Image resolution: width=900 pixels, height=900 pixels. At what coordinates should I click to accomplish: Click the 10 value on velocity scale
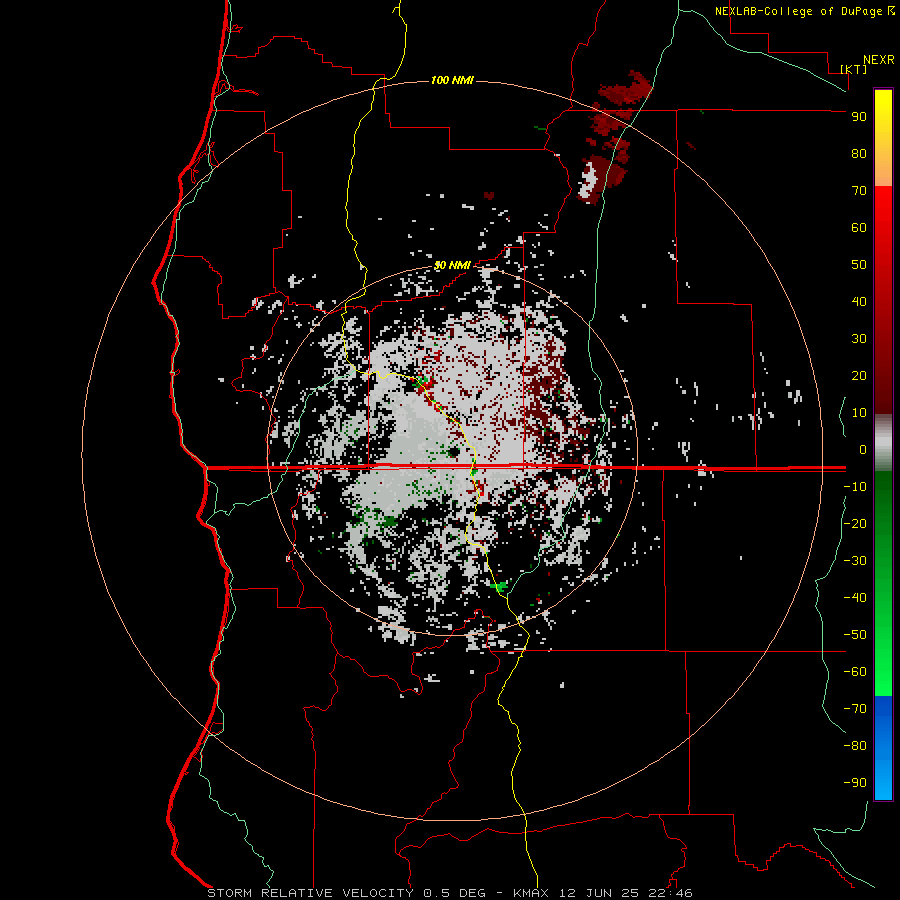(859, 413)
